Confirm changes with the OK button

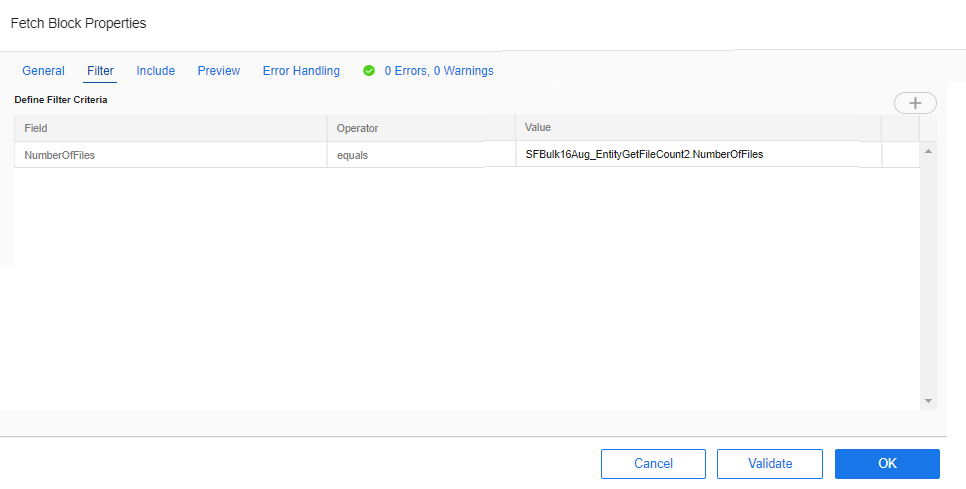(887, 464)
